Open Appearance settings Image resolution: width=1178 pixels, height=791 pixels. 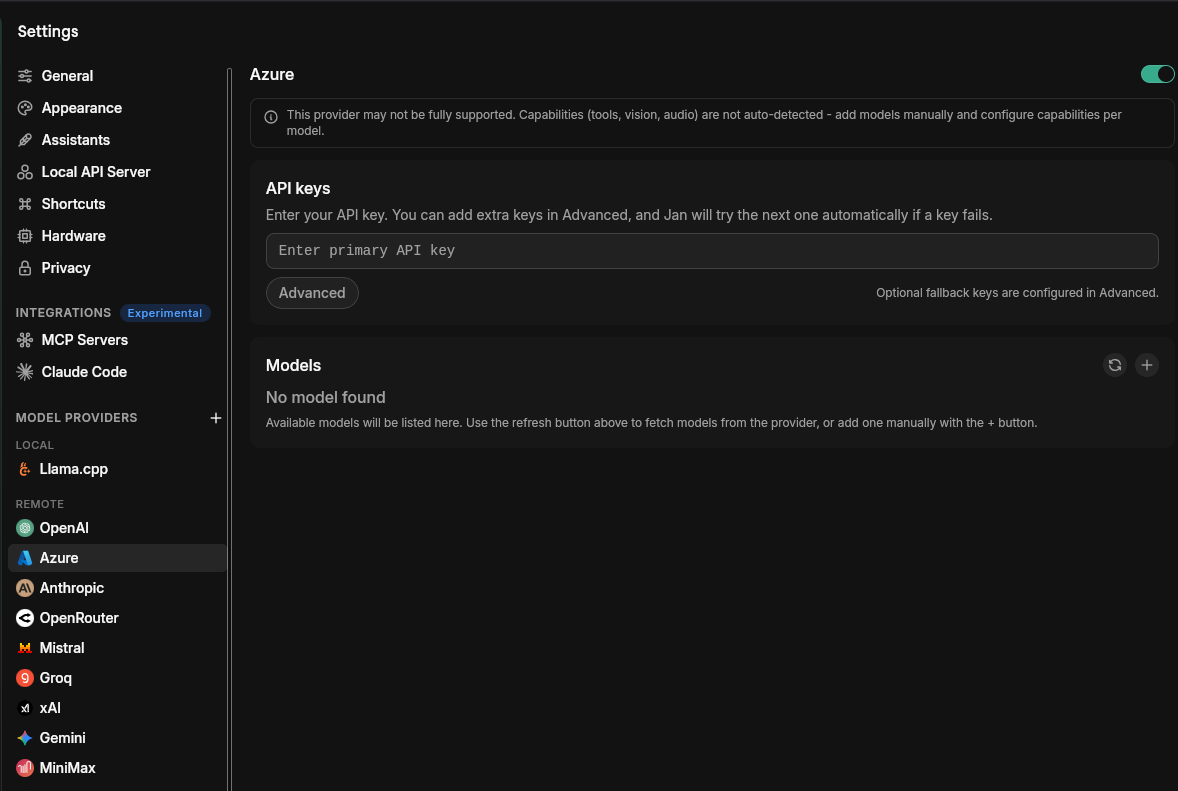(x=117, y=108)
